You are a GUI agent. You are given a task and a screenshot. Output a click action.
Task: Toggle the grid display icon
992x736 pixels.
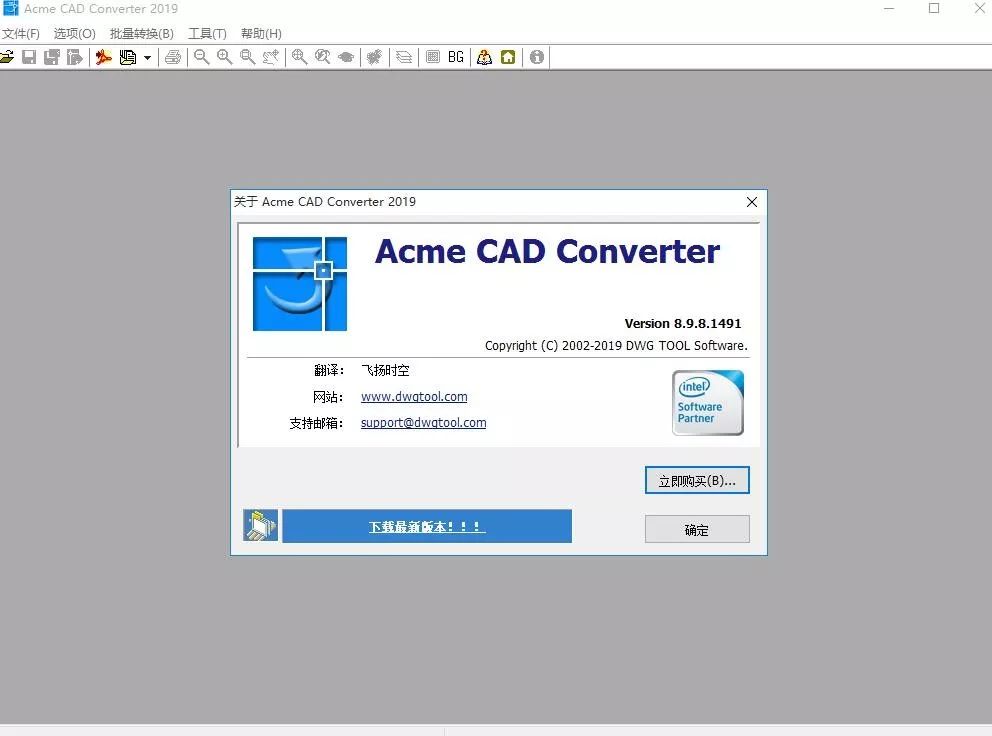pos(431,57)
